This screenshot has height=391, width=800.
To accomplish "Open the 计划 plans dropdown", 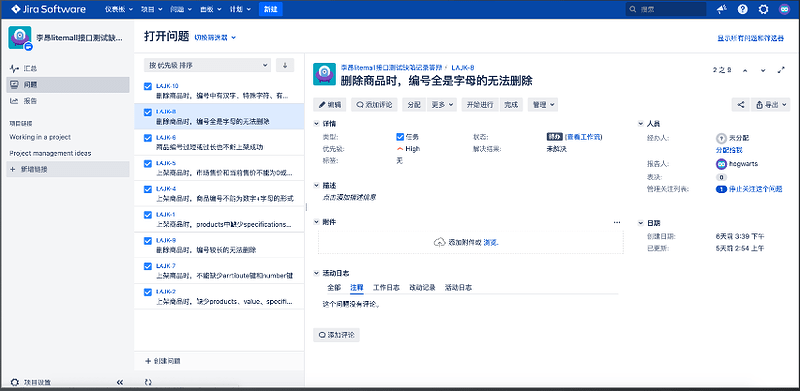I will click(239, 9).
